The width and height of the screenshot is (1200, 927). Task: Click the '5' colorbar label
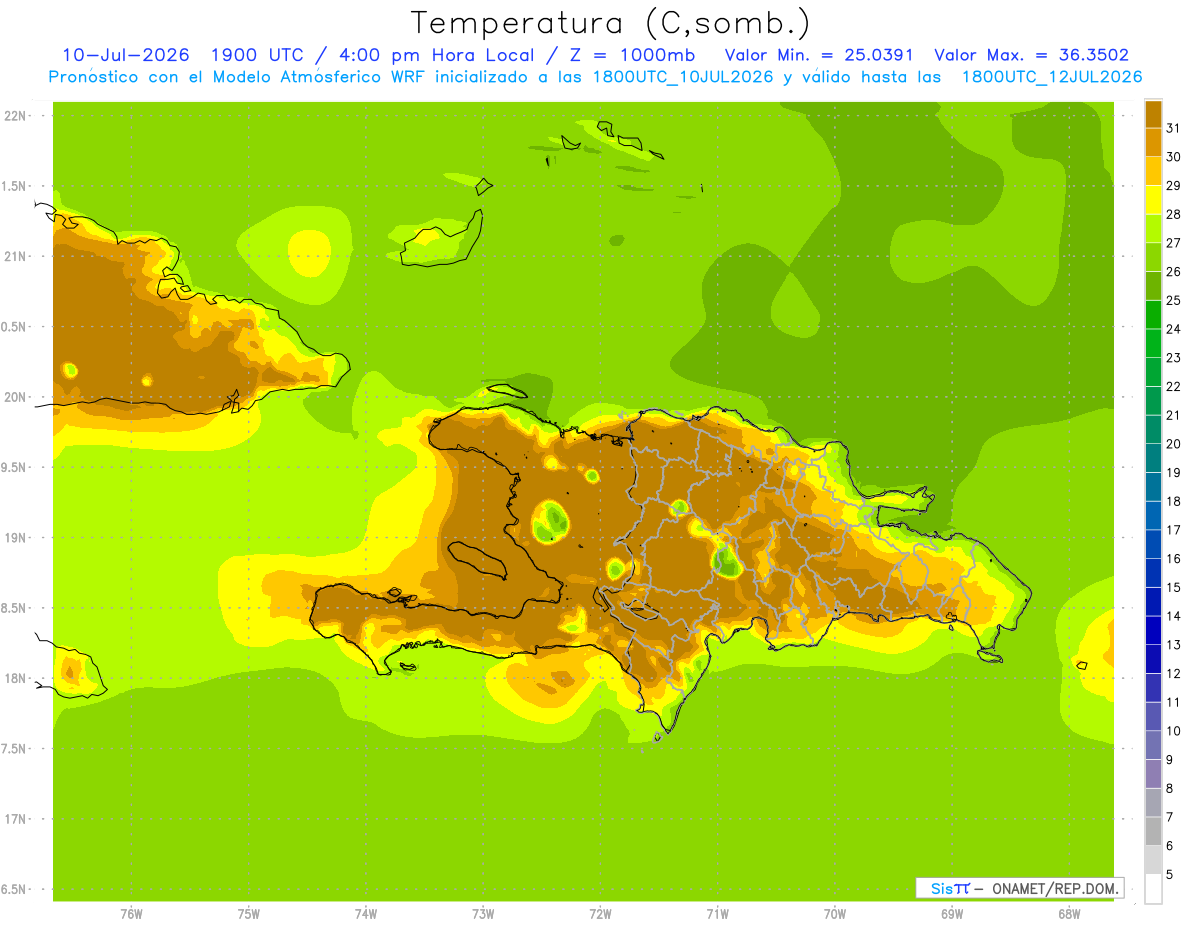pyautogui.click(x=1170, y=874)
